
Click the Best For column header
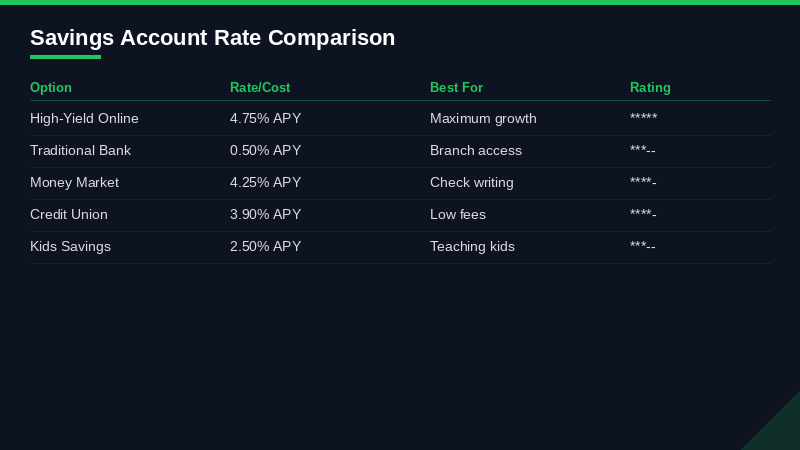456,88
